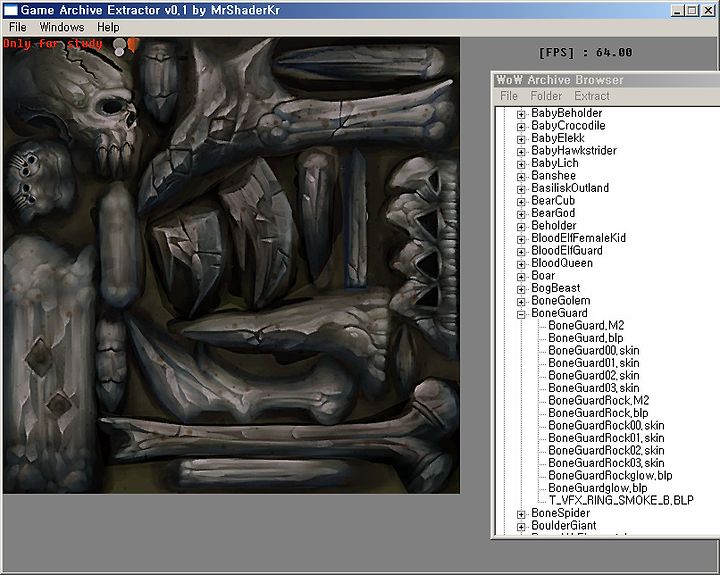Select file BoneGuardRock01.skin
This screenshot has width=720, height=575.
(606, 438)
